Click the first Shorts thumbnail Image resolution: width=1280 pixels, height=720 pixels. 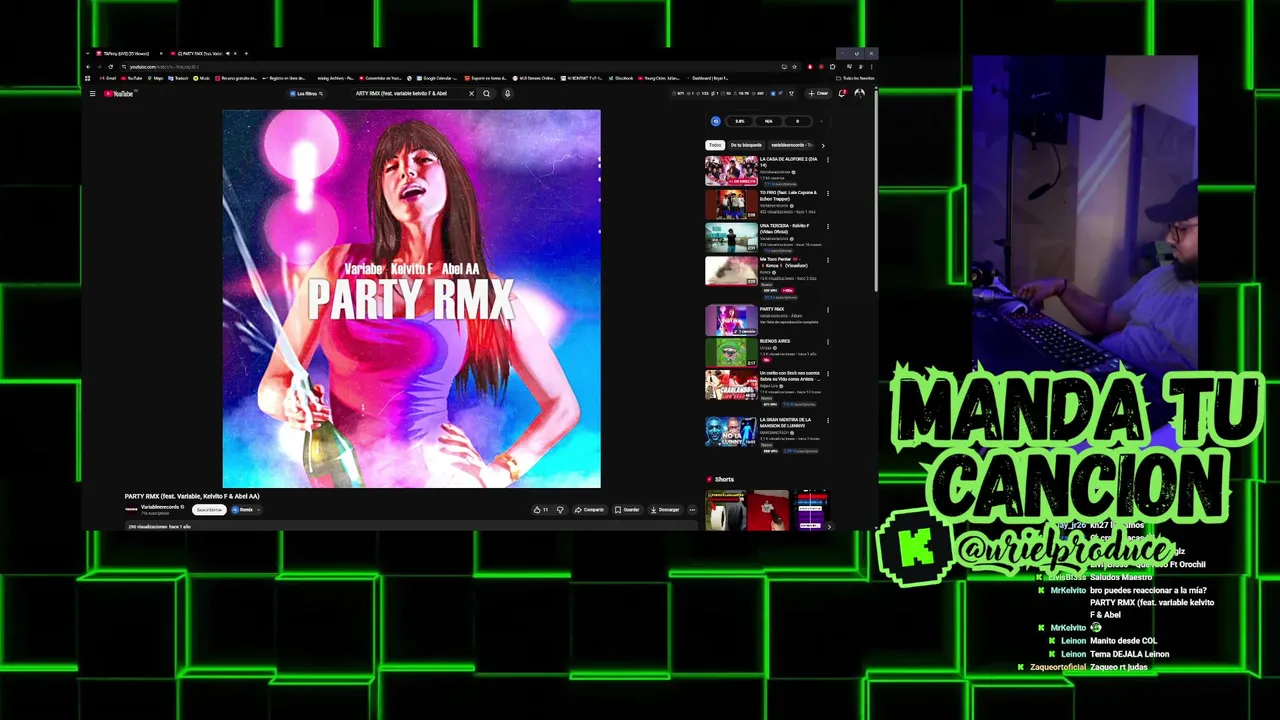point(726,510)
